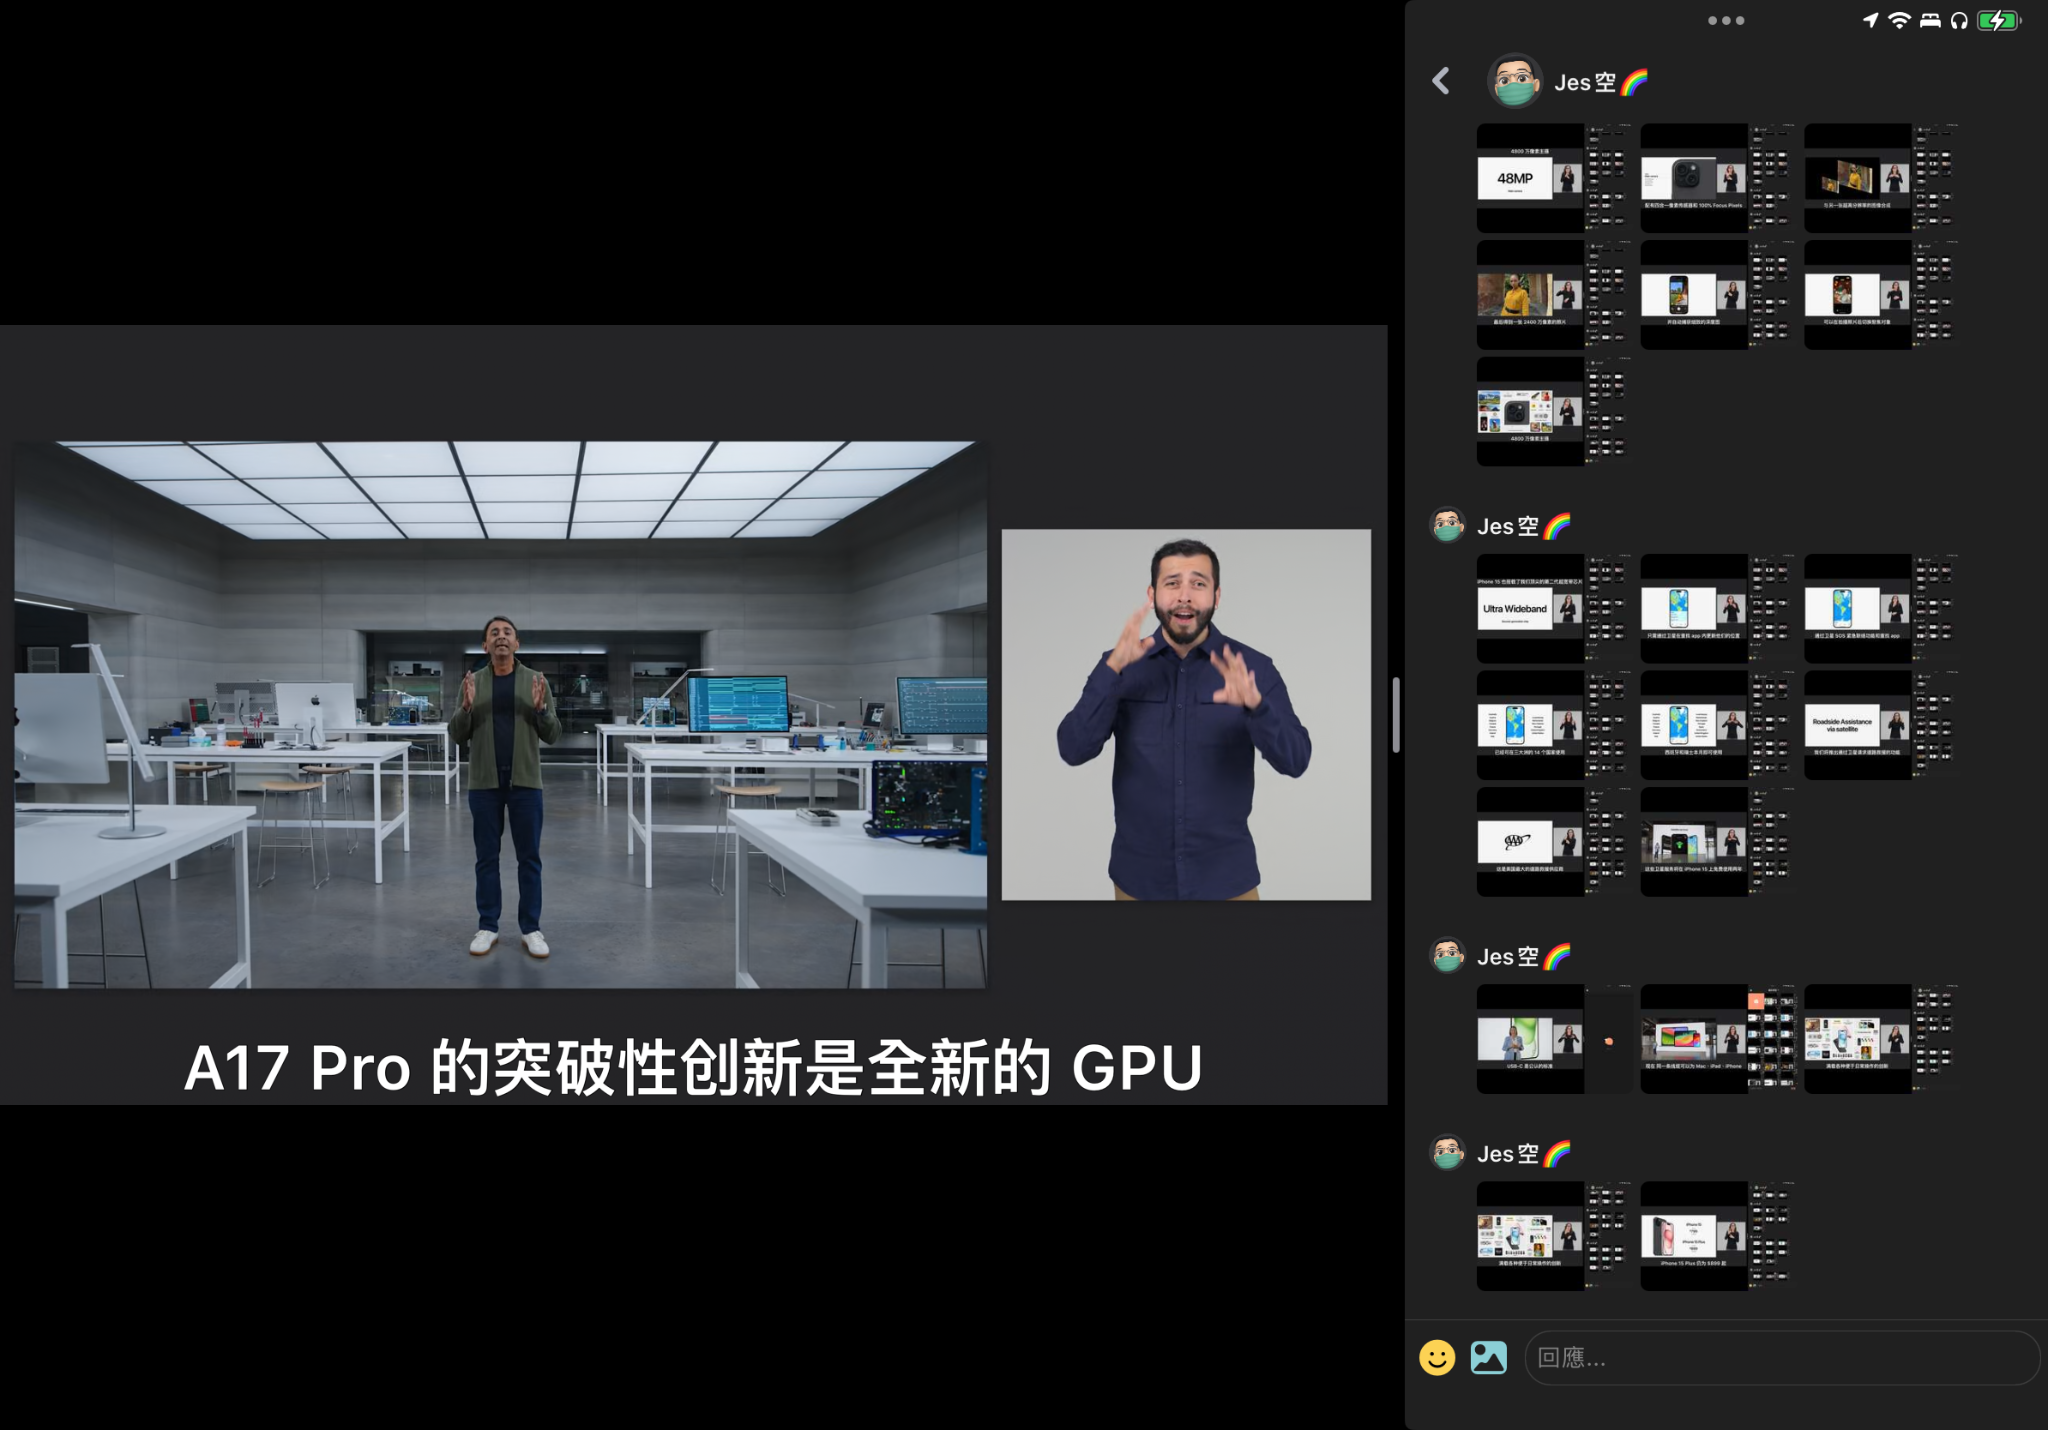Open the three-dot multitasking menu at the top
This screenshot has height=1430, width=2048.
[1726, 20]
